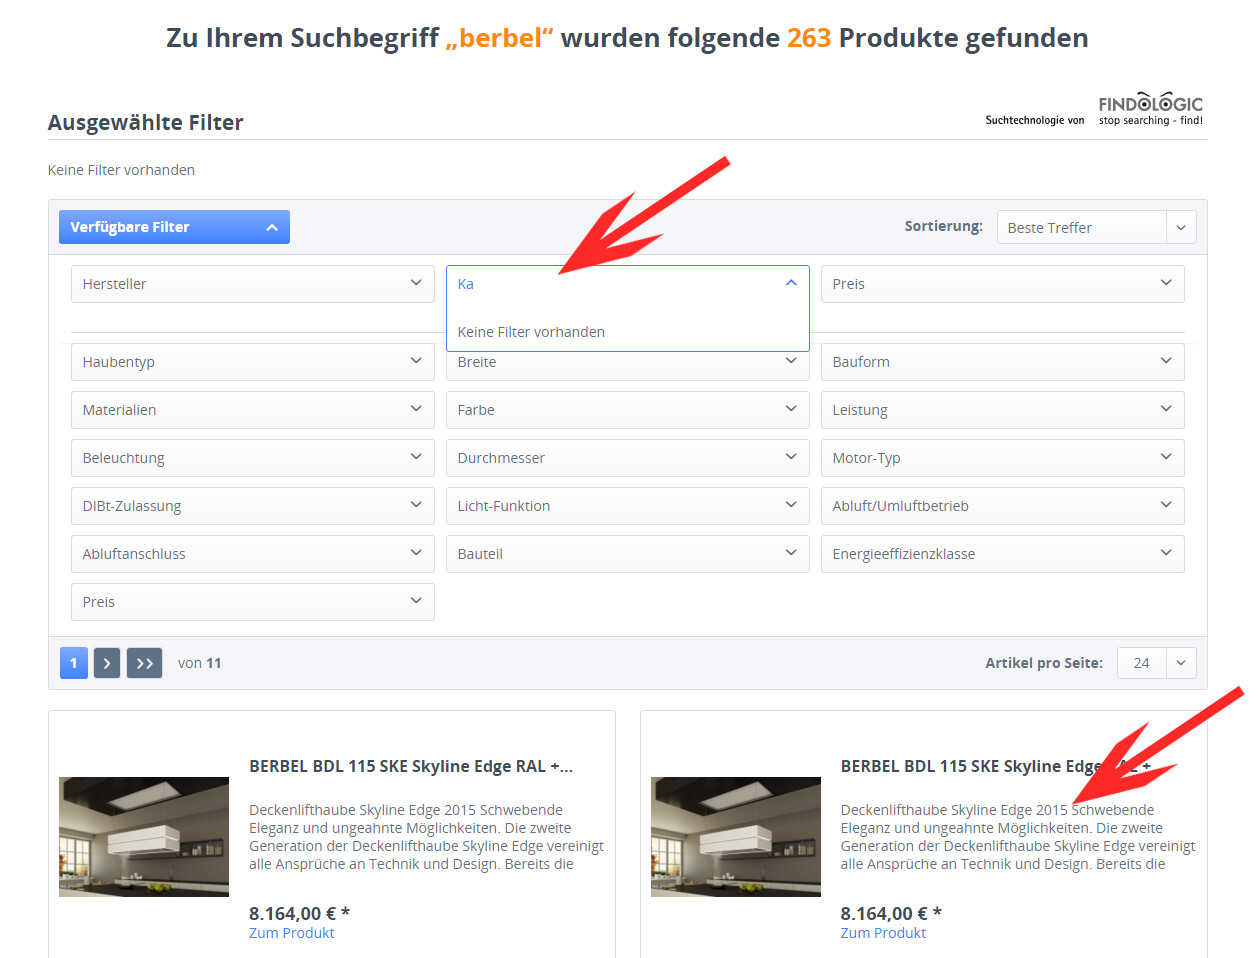
Task: Follow the second product's Zum Produkt link
Action: (x=883, y=933)
